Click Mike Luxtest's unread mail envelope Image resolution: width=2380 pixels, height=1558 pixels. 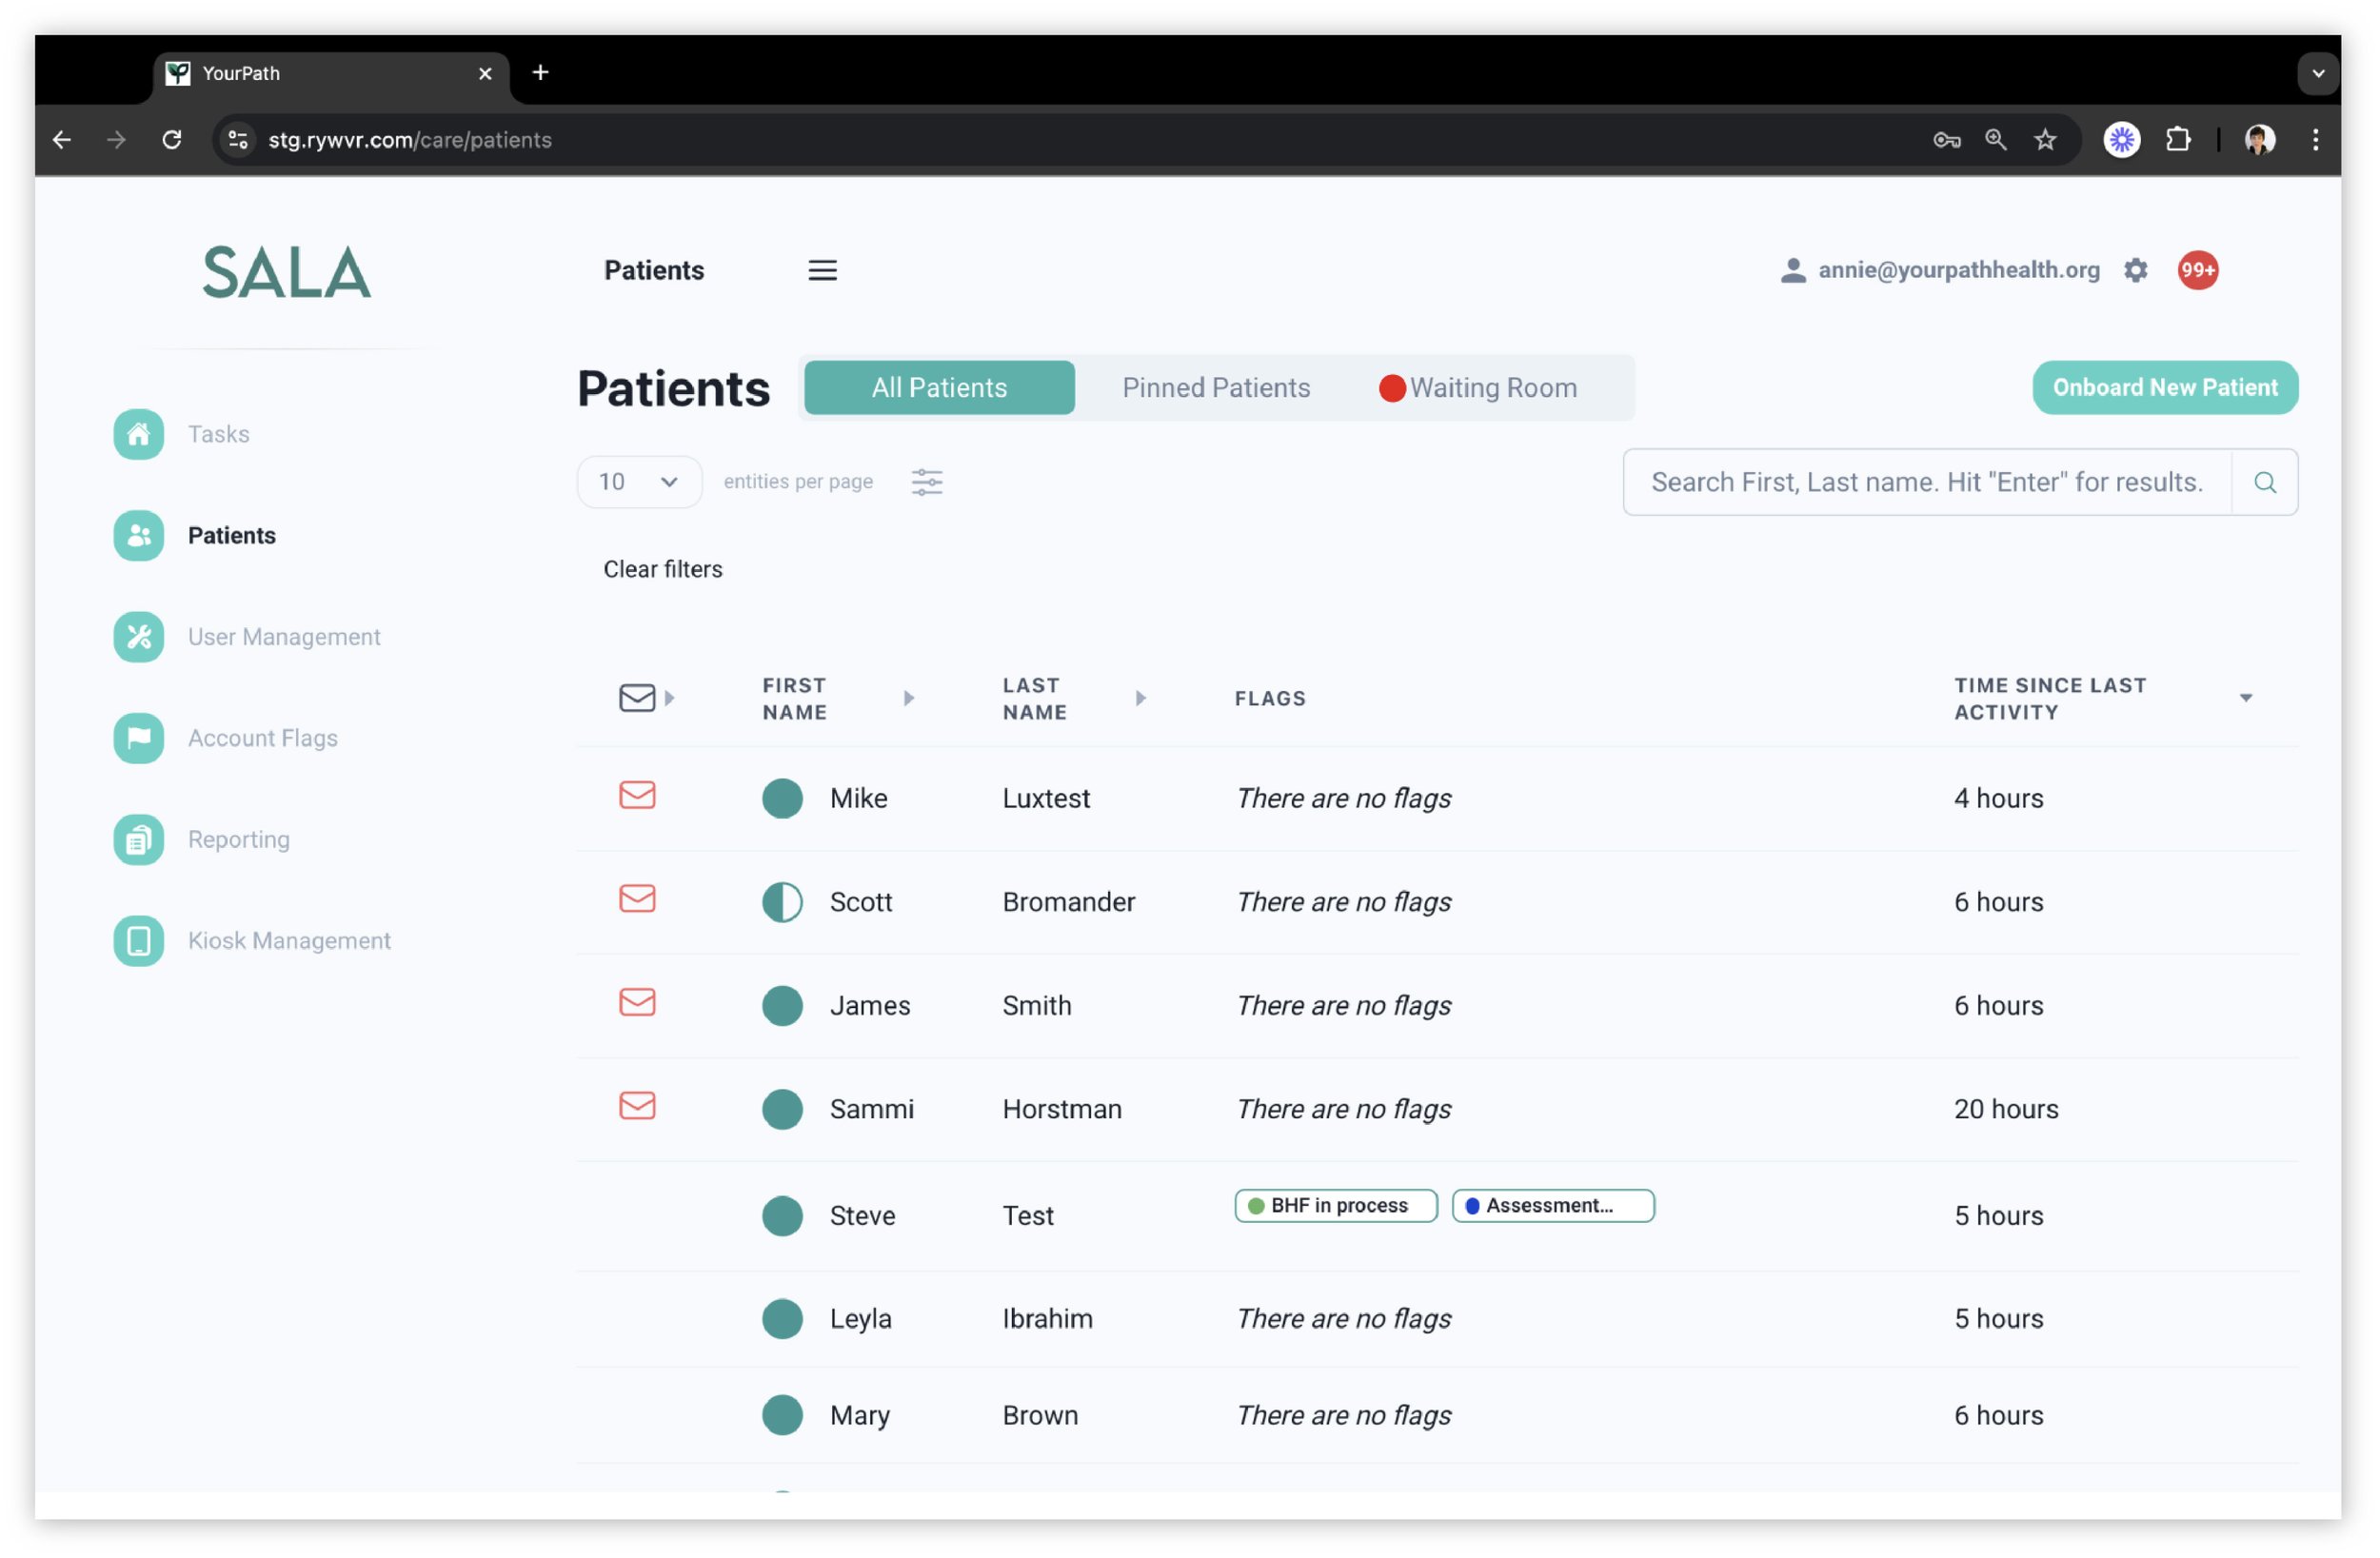click(637, 796)
